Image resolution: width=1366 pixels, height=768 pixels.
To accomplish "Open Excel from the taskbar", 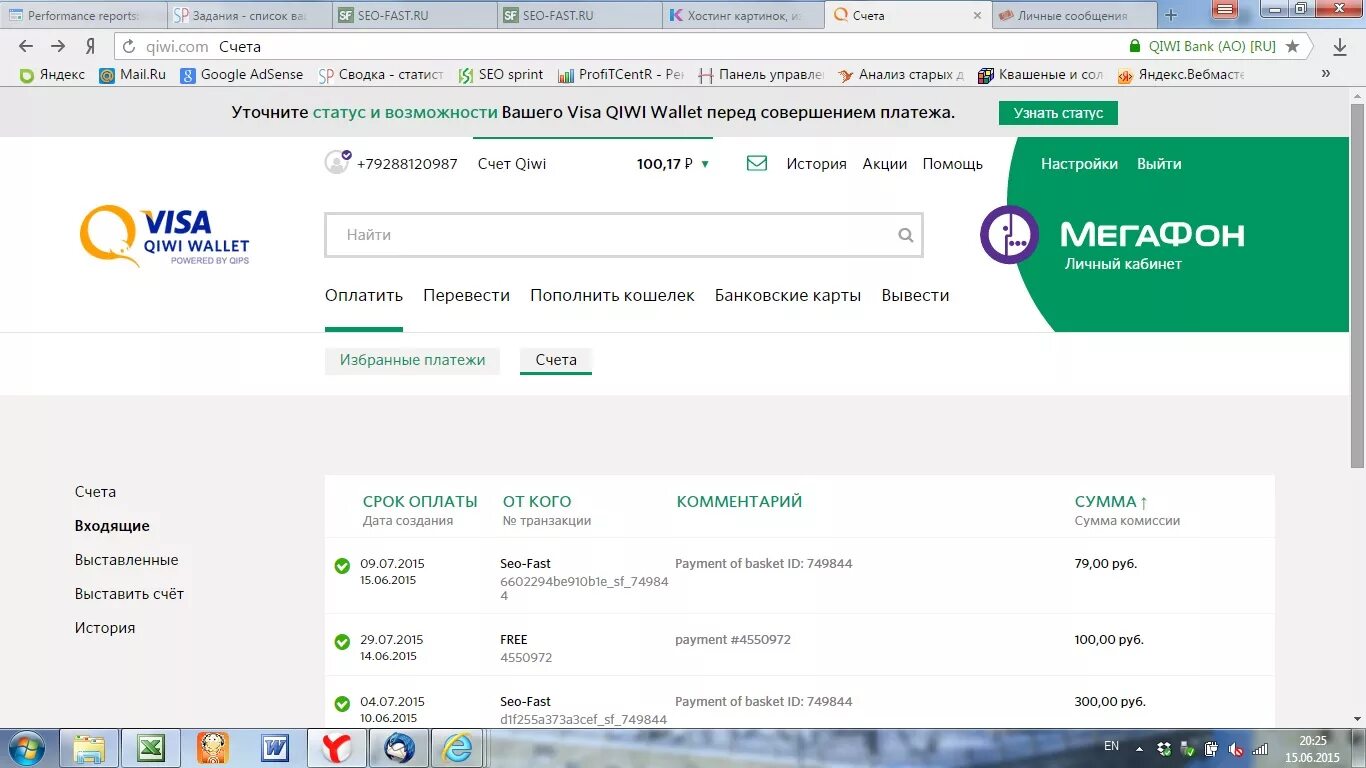I will click(151, 748).
